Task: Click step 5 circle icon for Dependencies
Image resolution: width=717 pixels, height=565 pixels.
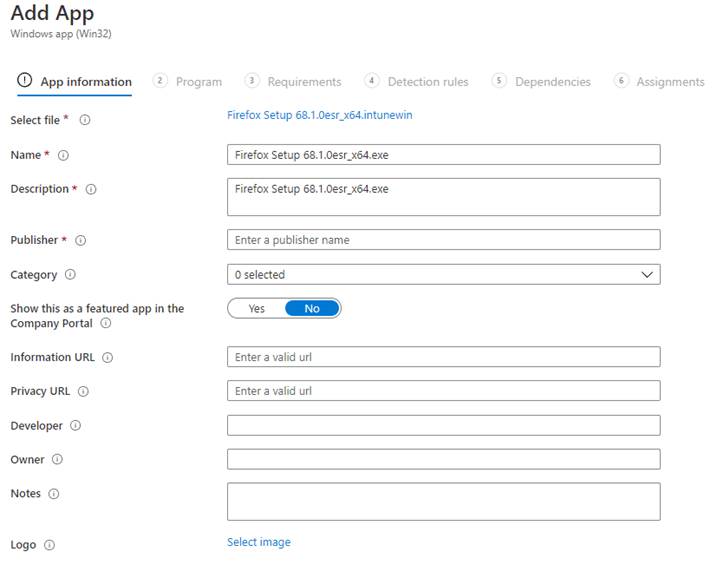Action: tap(499, 81)
